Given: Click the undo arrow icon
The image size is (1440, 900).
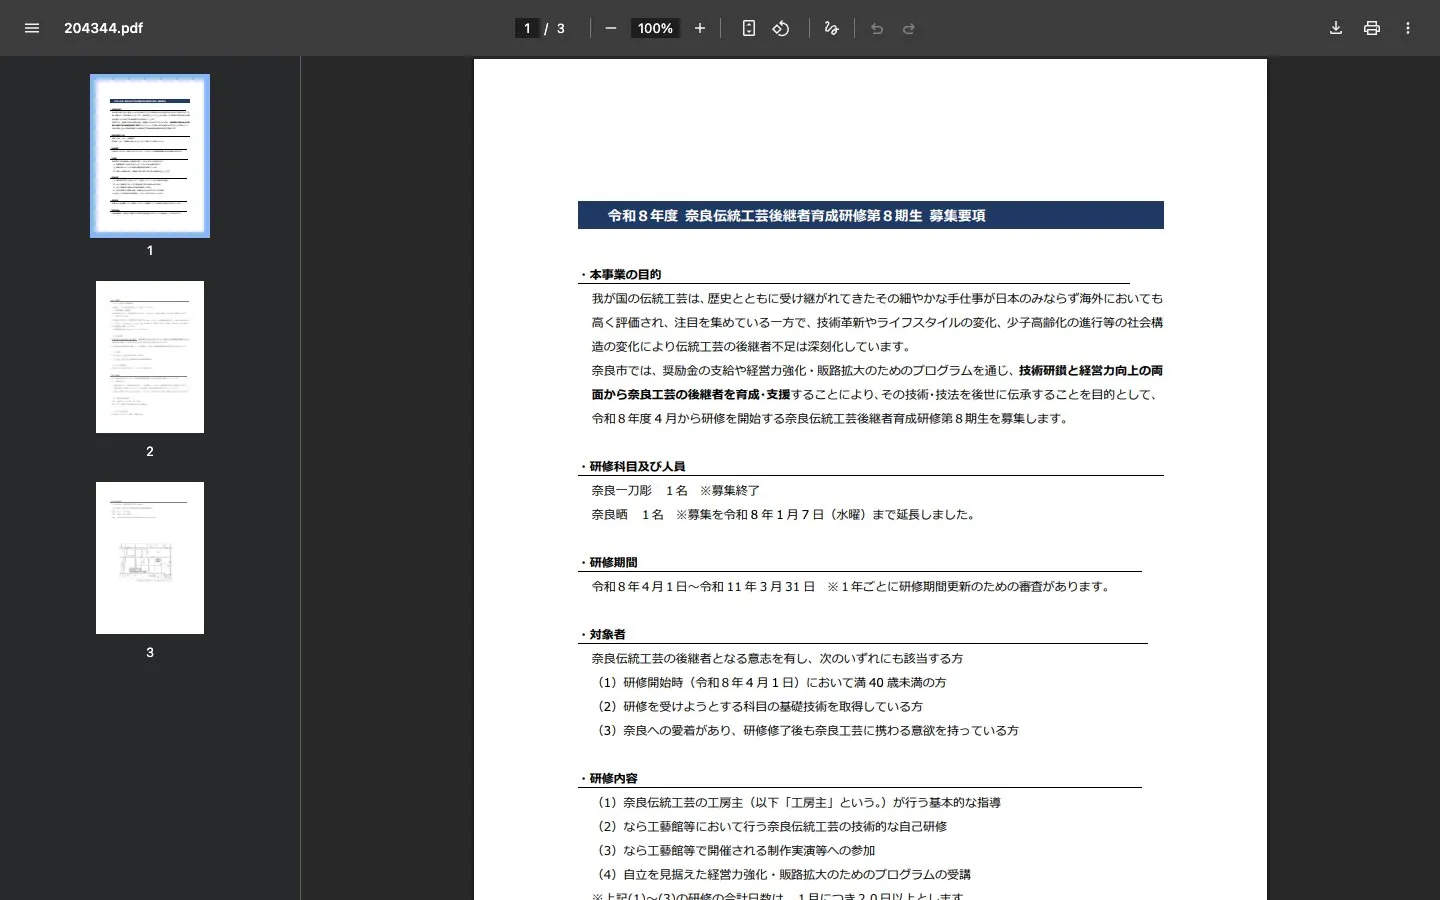Looking at the screenshot, I should point(877,28).
